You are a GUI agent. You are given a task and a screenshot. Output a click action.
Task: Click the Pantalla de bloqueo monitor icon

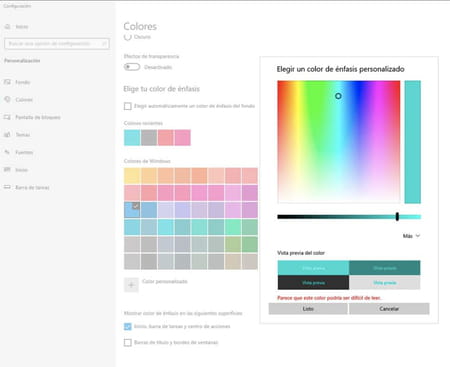[x=7, y=117]
